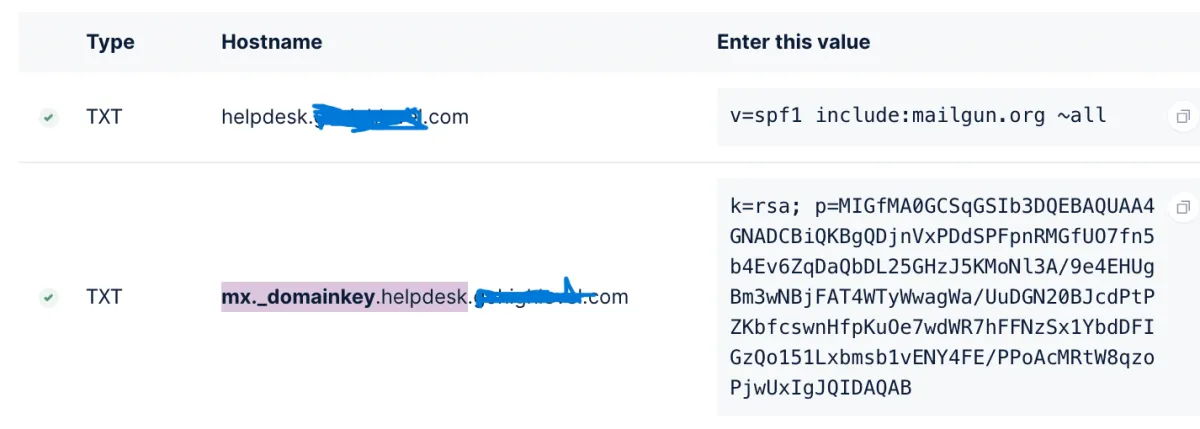Click verified check icon for DKIM row
The image size is (1200, 429).
pos(48,297)
